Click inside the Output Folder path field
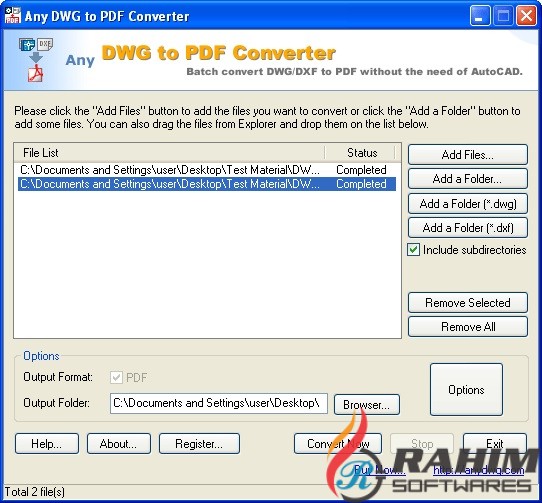542x503 pixels. pyautogui.click(x=218, y=403)
